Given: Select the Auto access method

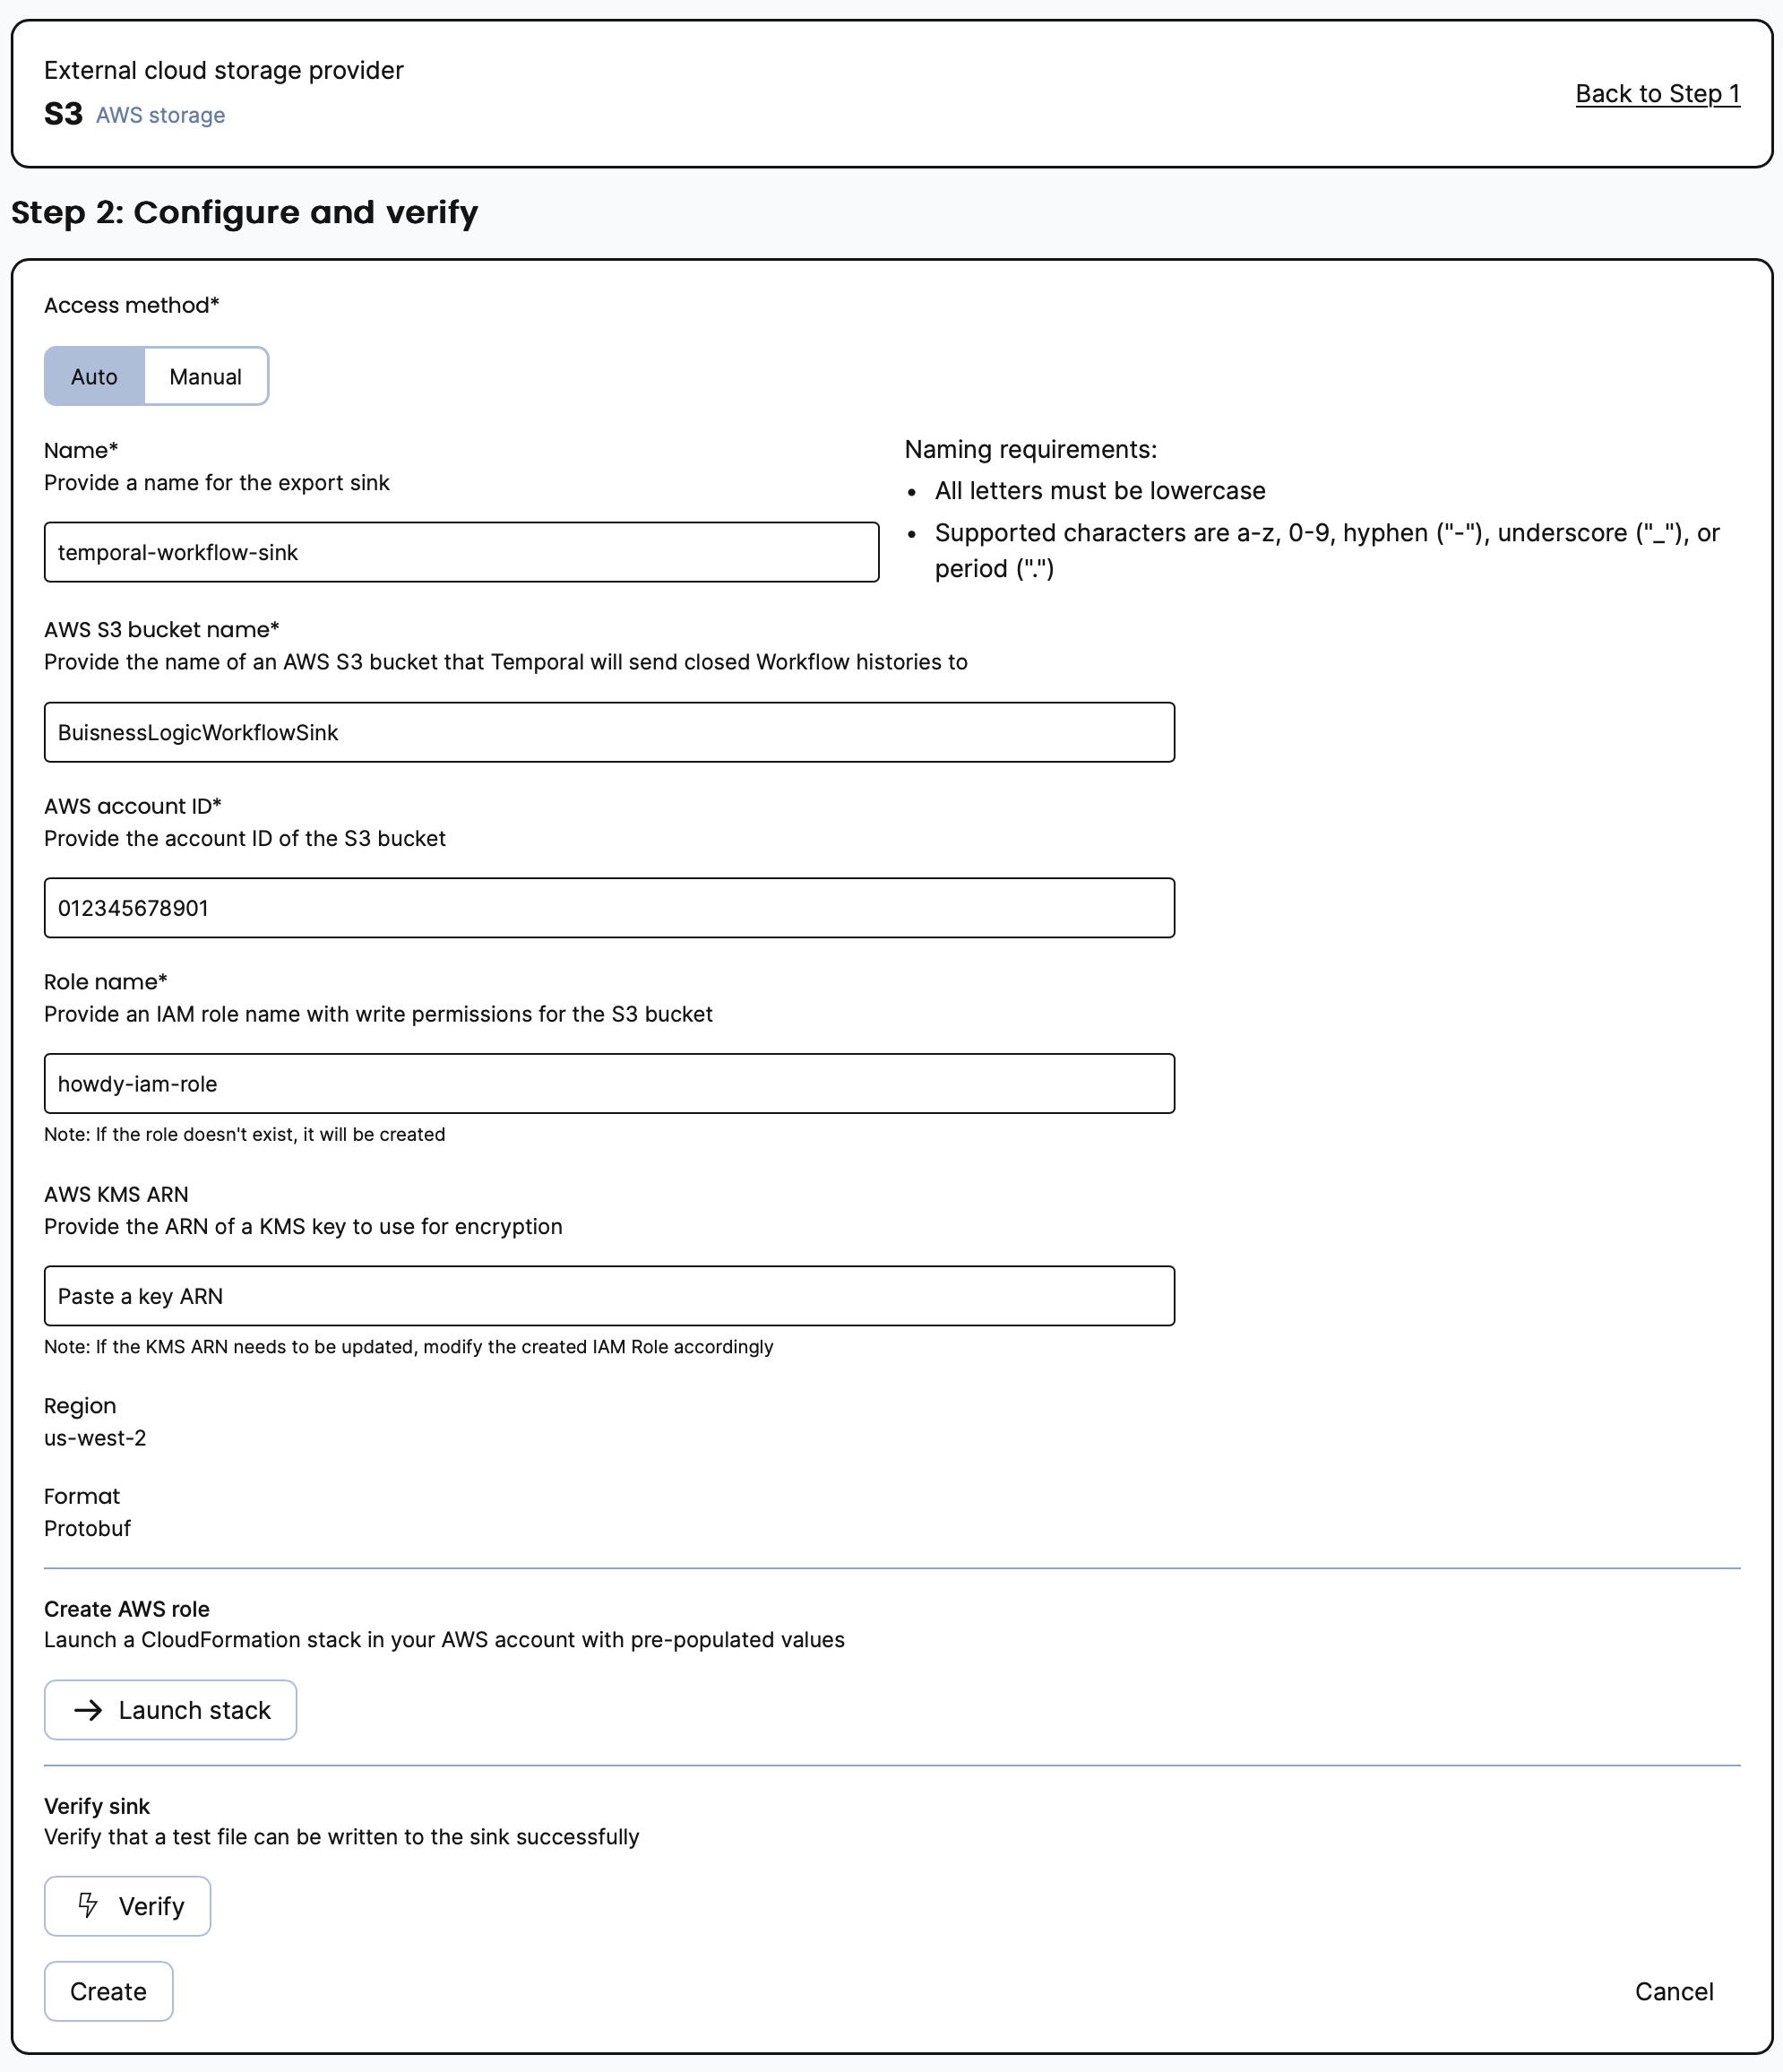Looking at the screenshot, I should (x=94, y=377).
